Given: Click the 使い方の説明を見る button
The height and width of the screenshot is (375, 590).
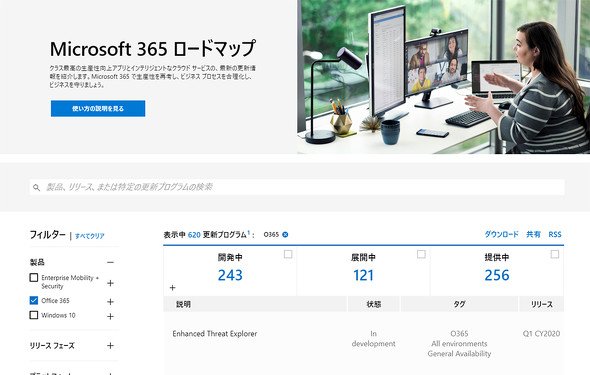Looking at the screenshot, I should pos(98,109).
